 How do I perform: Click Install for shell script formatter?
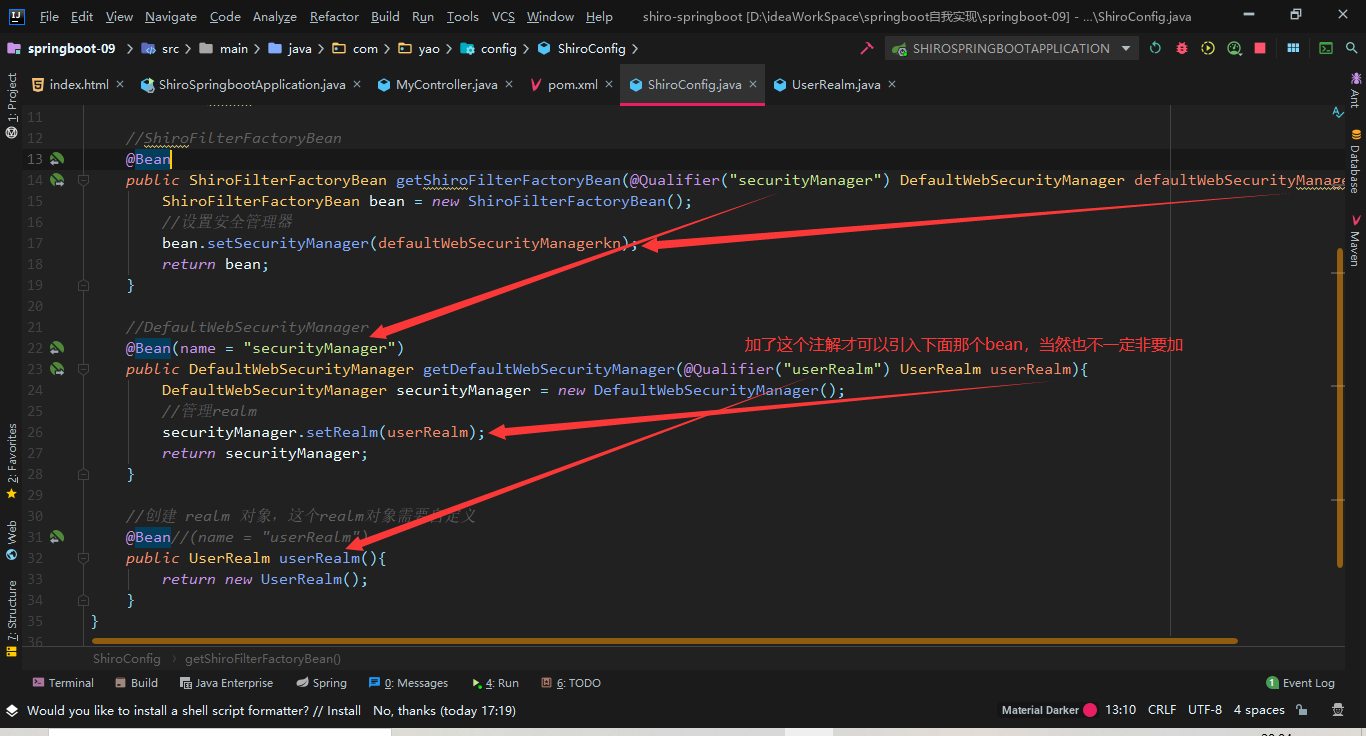(344, 711)
